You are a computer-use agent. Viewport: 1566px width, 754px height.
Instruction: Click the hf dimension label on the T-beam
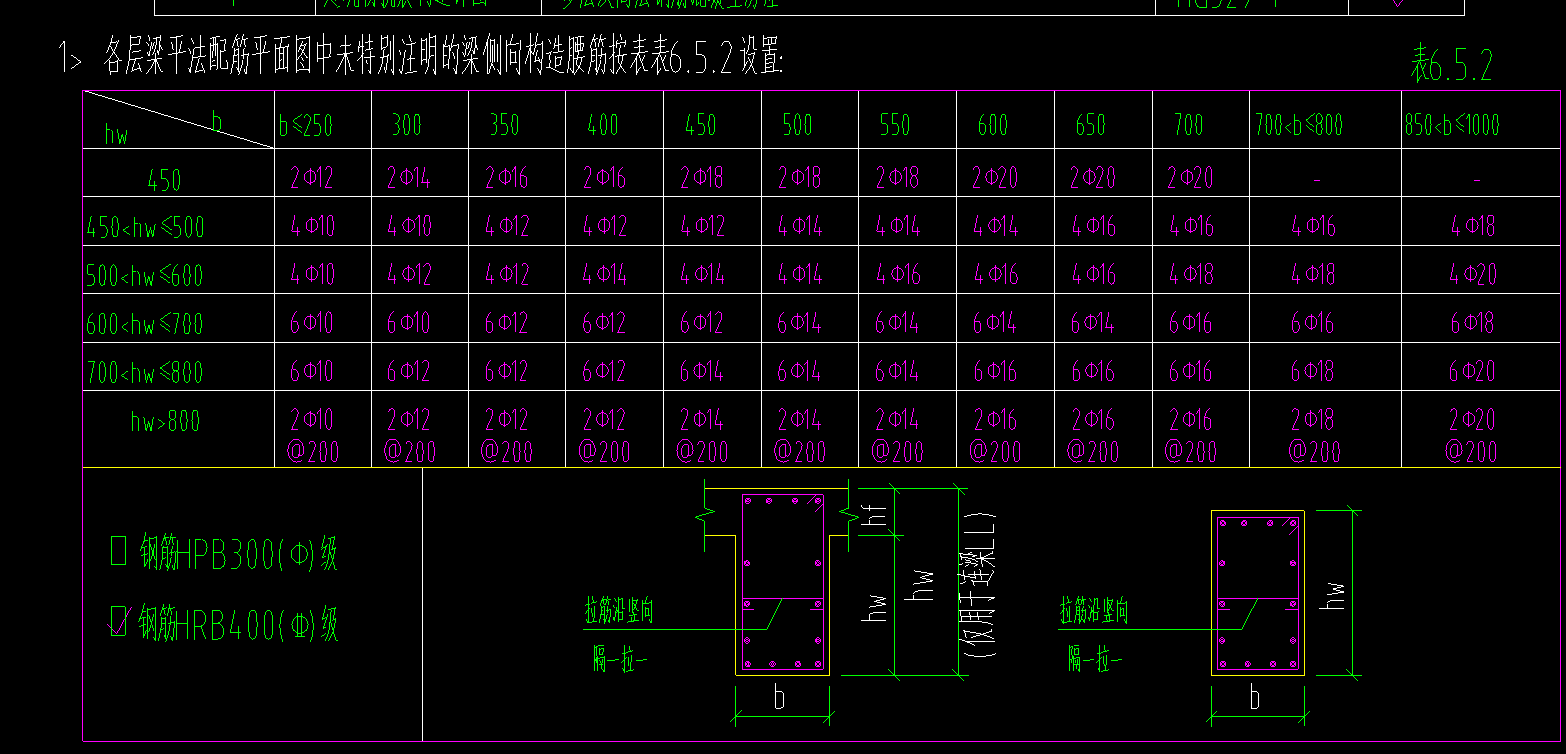874,516
